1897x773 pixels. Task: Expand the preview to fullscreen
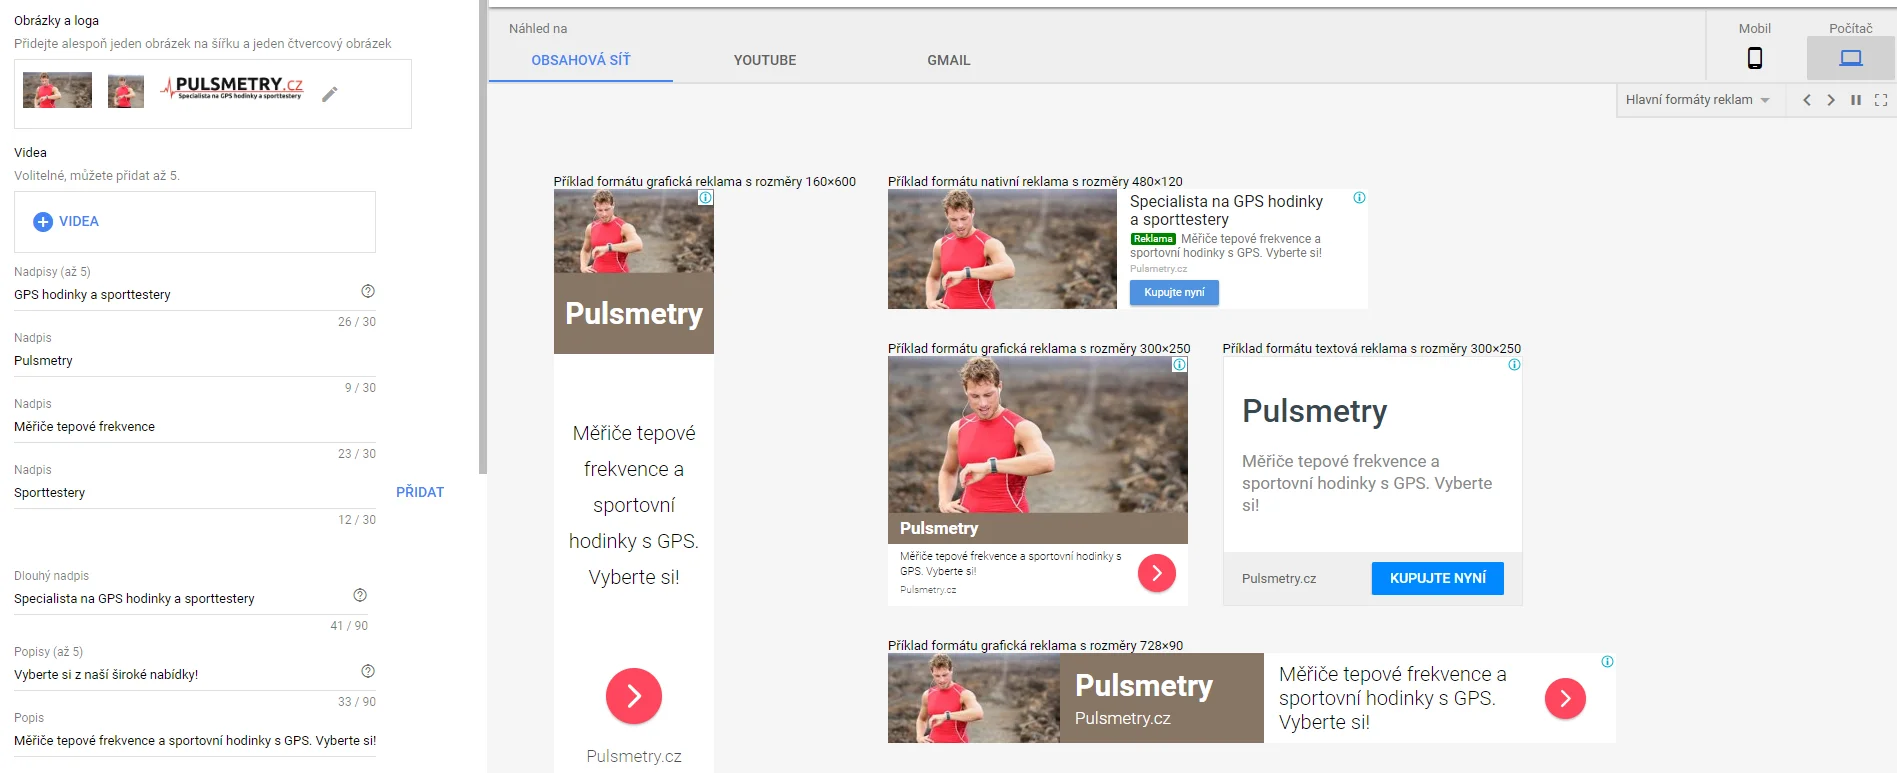pyautogui.click(x=1881, y=100)
